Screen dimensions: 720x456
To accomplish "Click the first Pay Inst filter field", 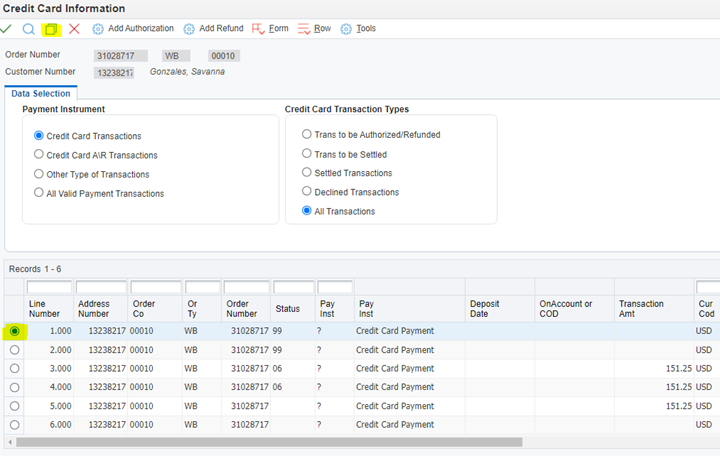I will click(335, 287).
